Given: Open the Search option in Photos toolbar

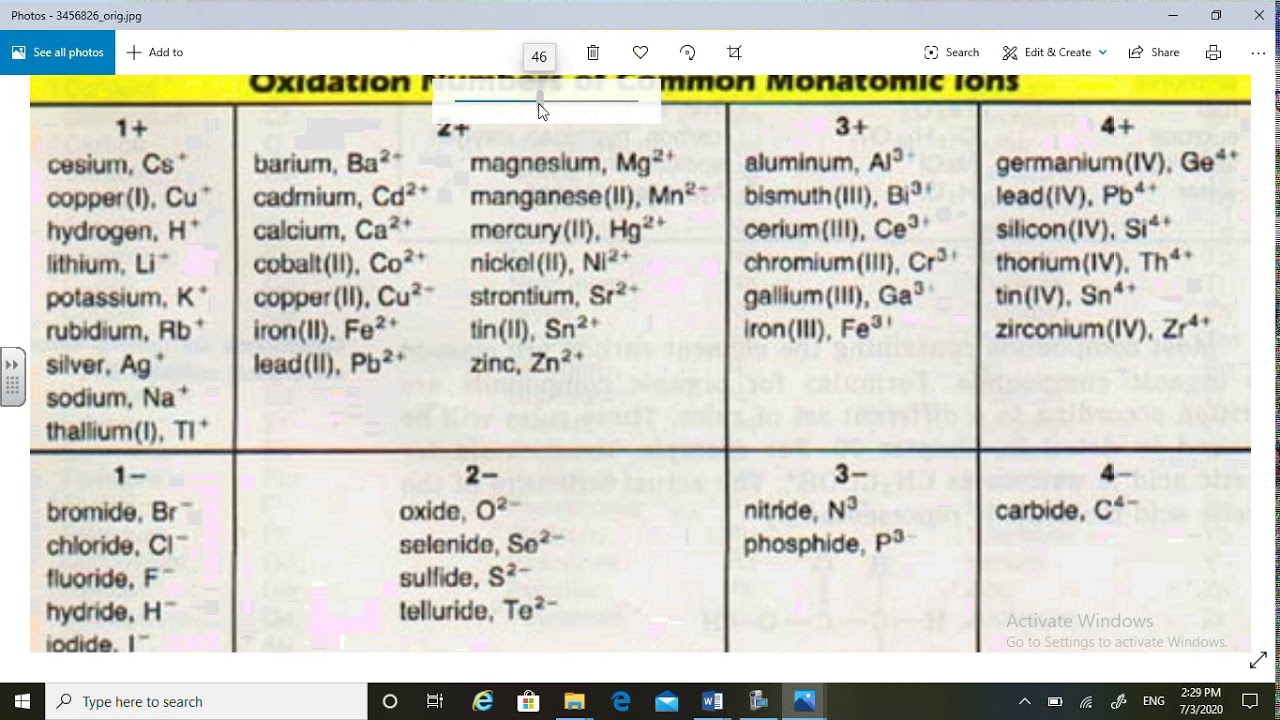Looking at the screenshot, I should point(952,52).
